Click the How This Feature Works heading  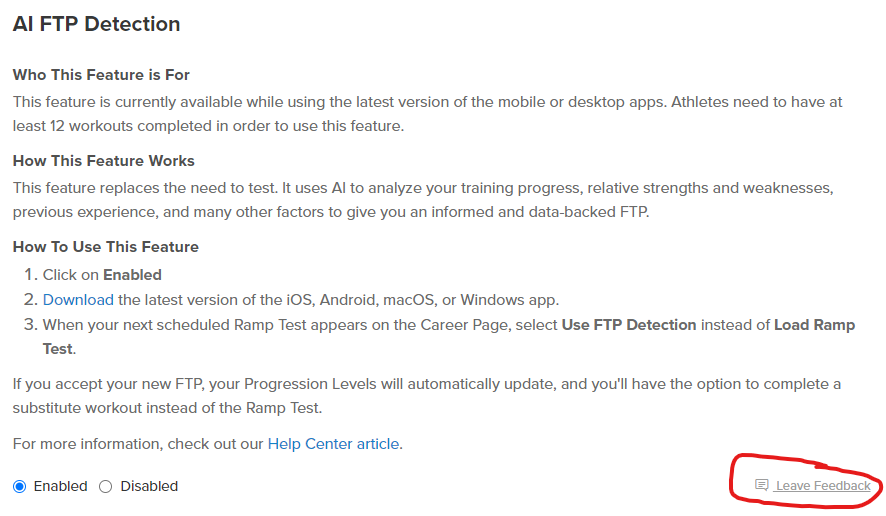[103, 161]
